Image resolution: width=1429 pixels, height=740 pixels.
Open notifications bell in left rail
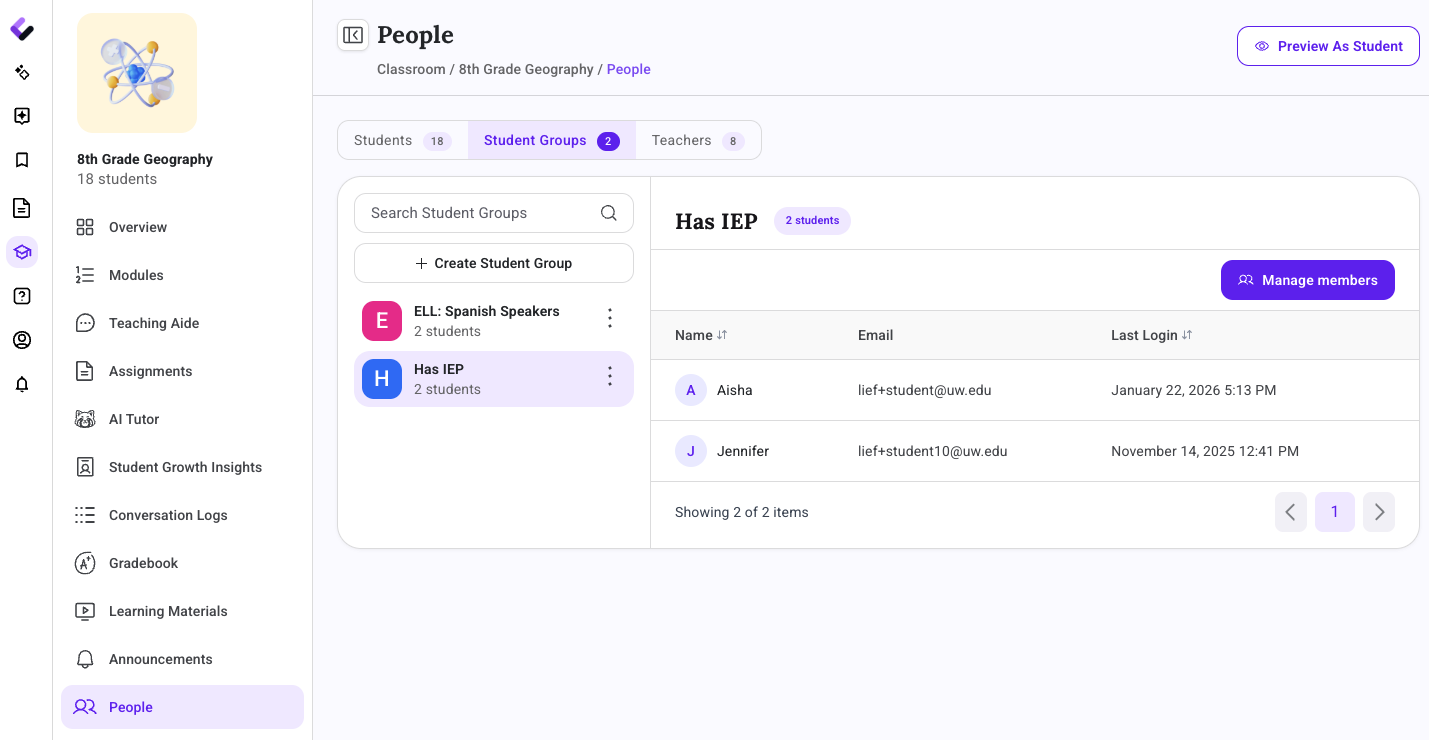22,384
